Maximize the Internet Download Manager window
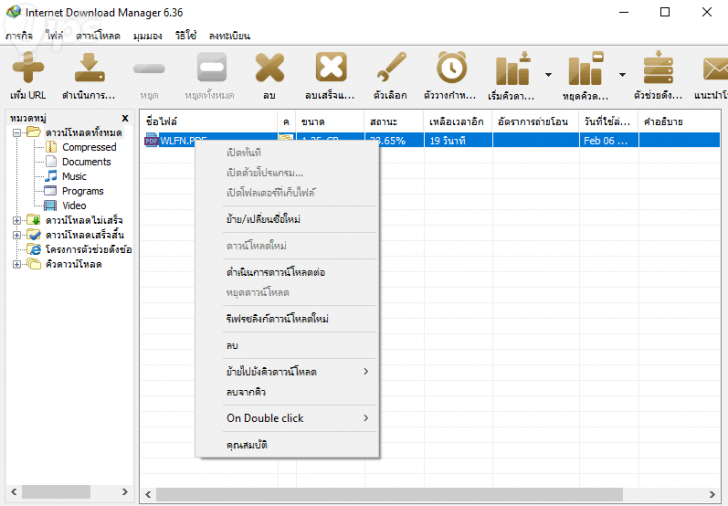Screen dimensions: 728x506 point(665,12)
